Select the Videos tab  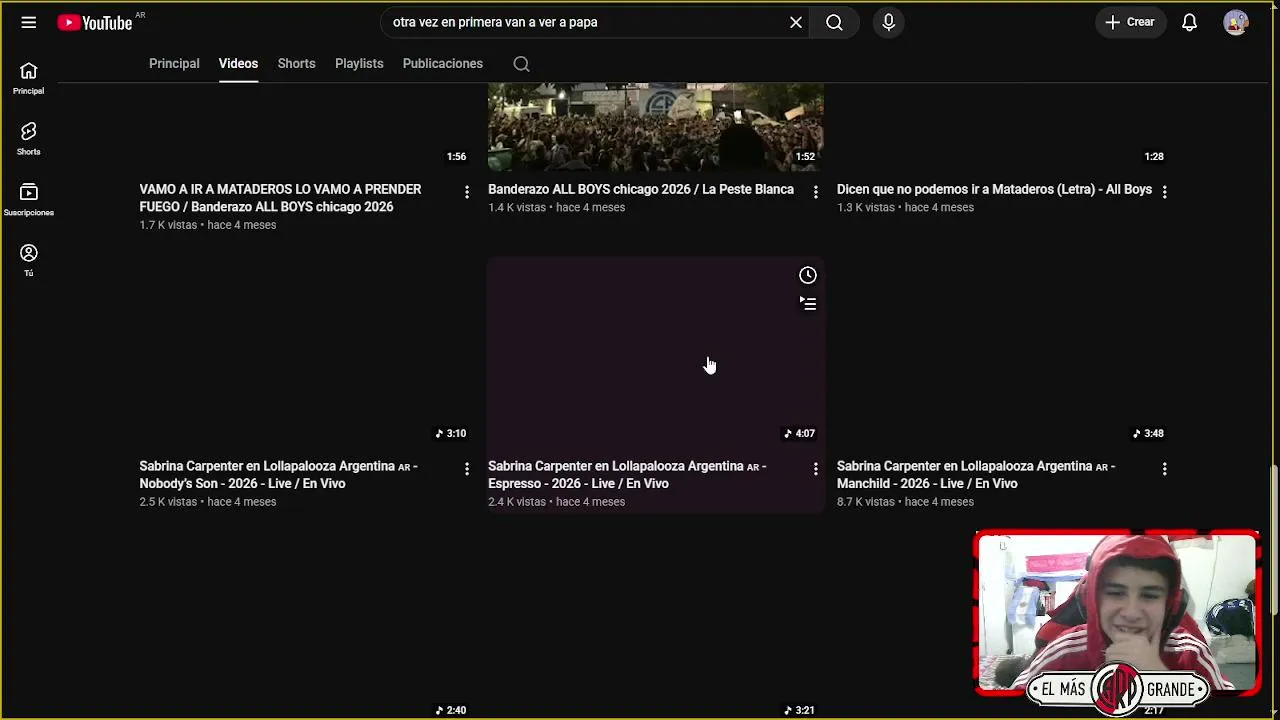238,63
